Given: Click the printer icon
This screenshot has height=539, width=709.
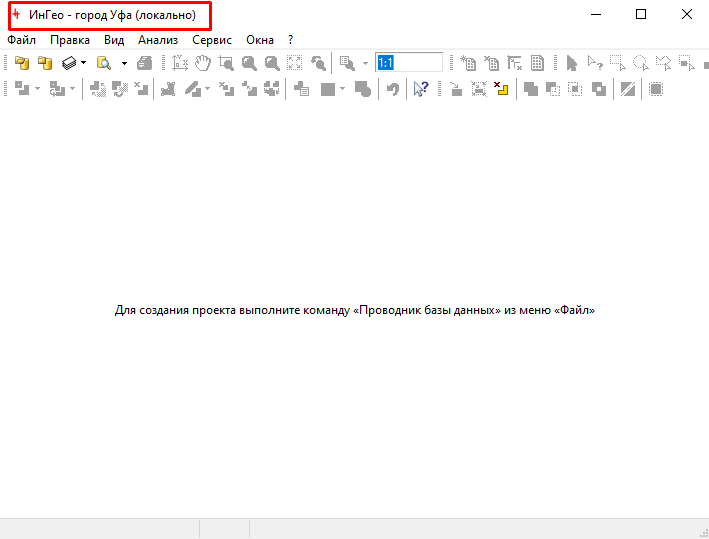Looking at the screenshot, I should point(145,63).
